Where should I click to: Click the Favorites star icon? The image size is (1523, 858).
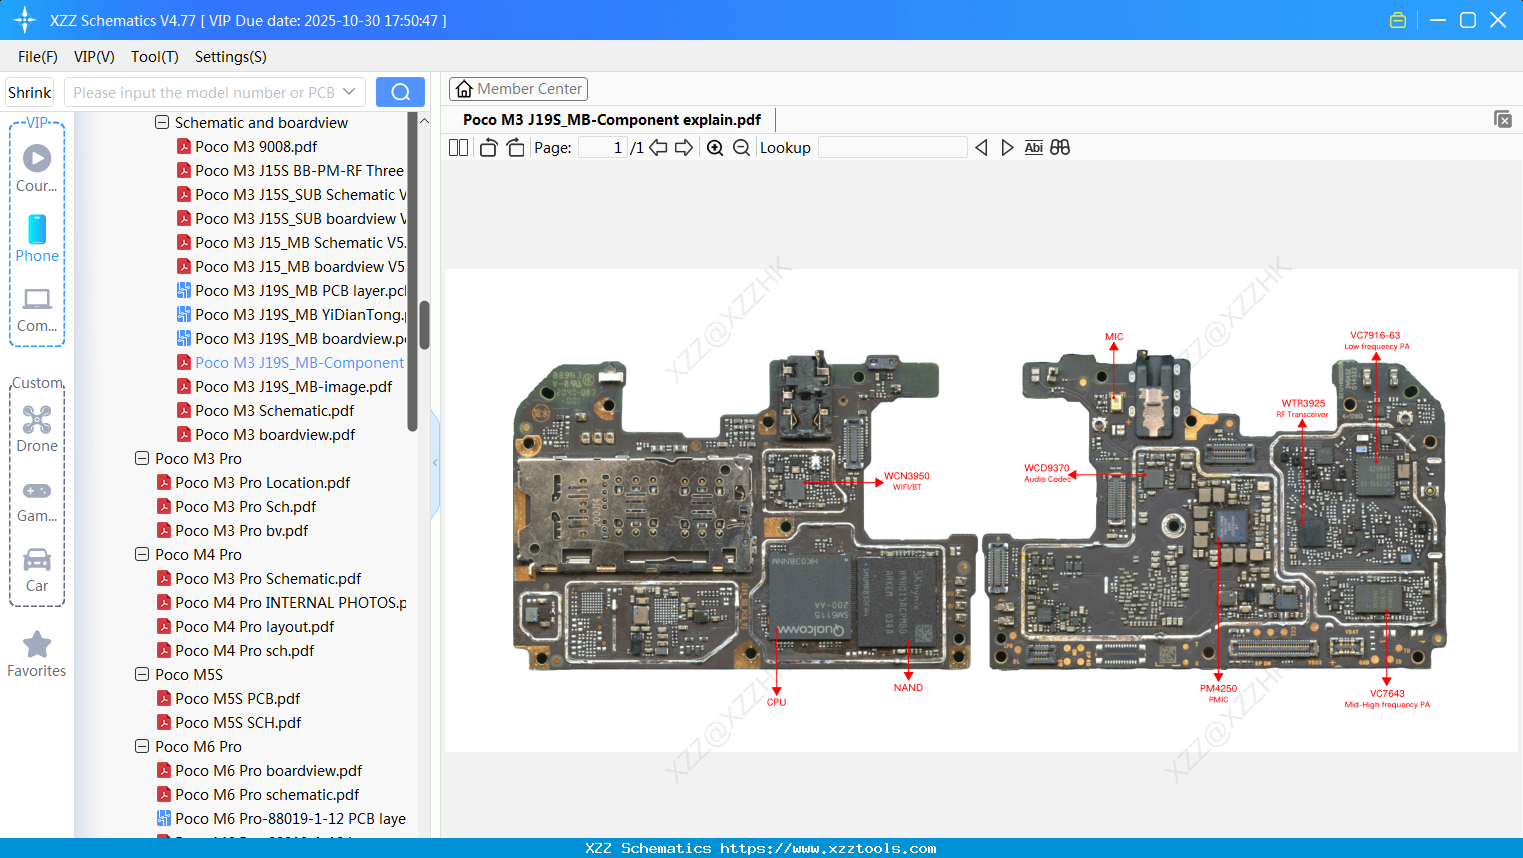tap(36, 644)
